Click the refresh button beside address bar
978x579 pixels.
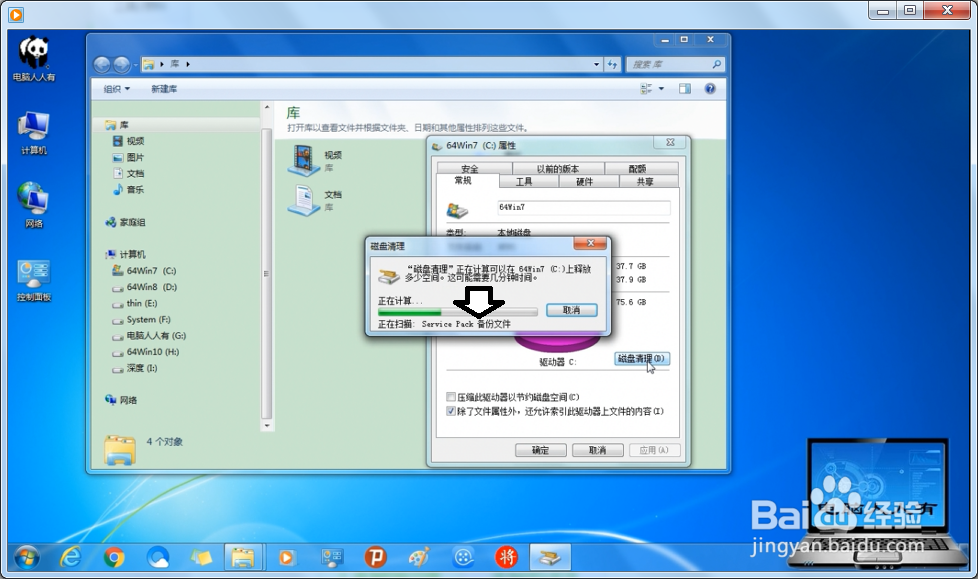point(612,64)
